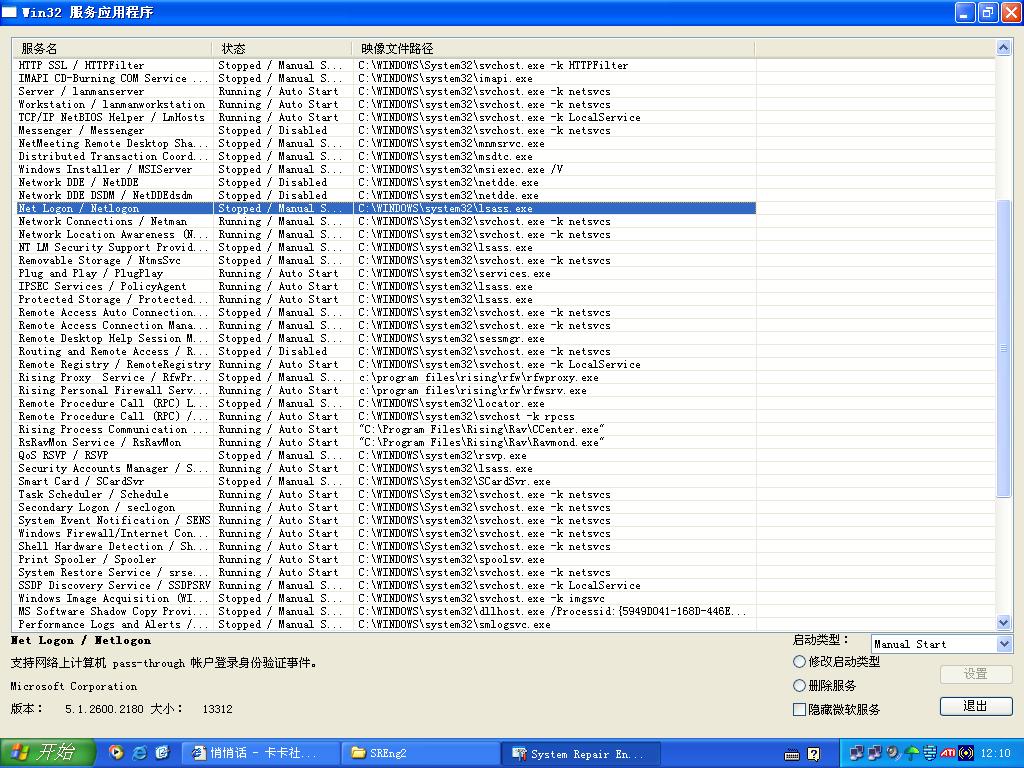Select the highlighted Net Logon / Netlogon row

tap(385, 208)
